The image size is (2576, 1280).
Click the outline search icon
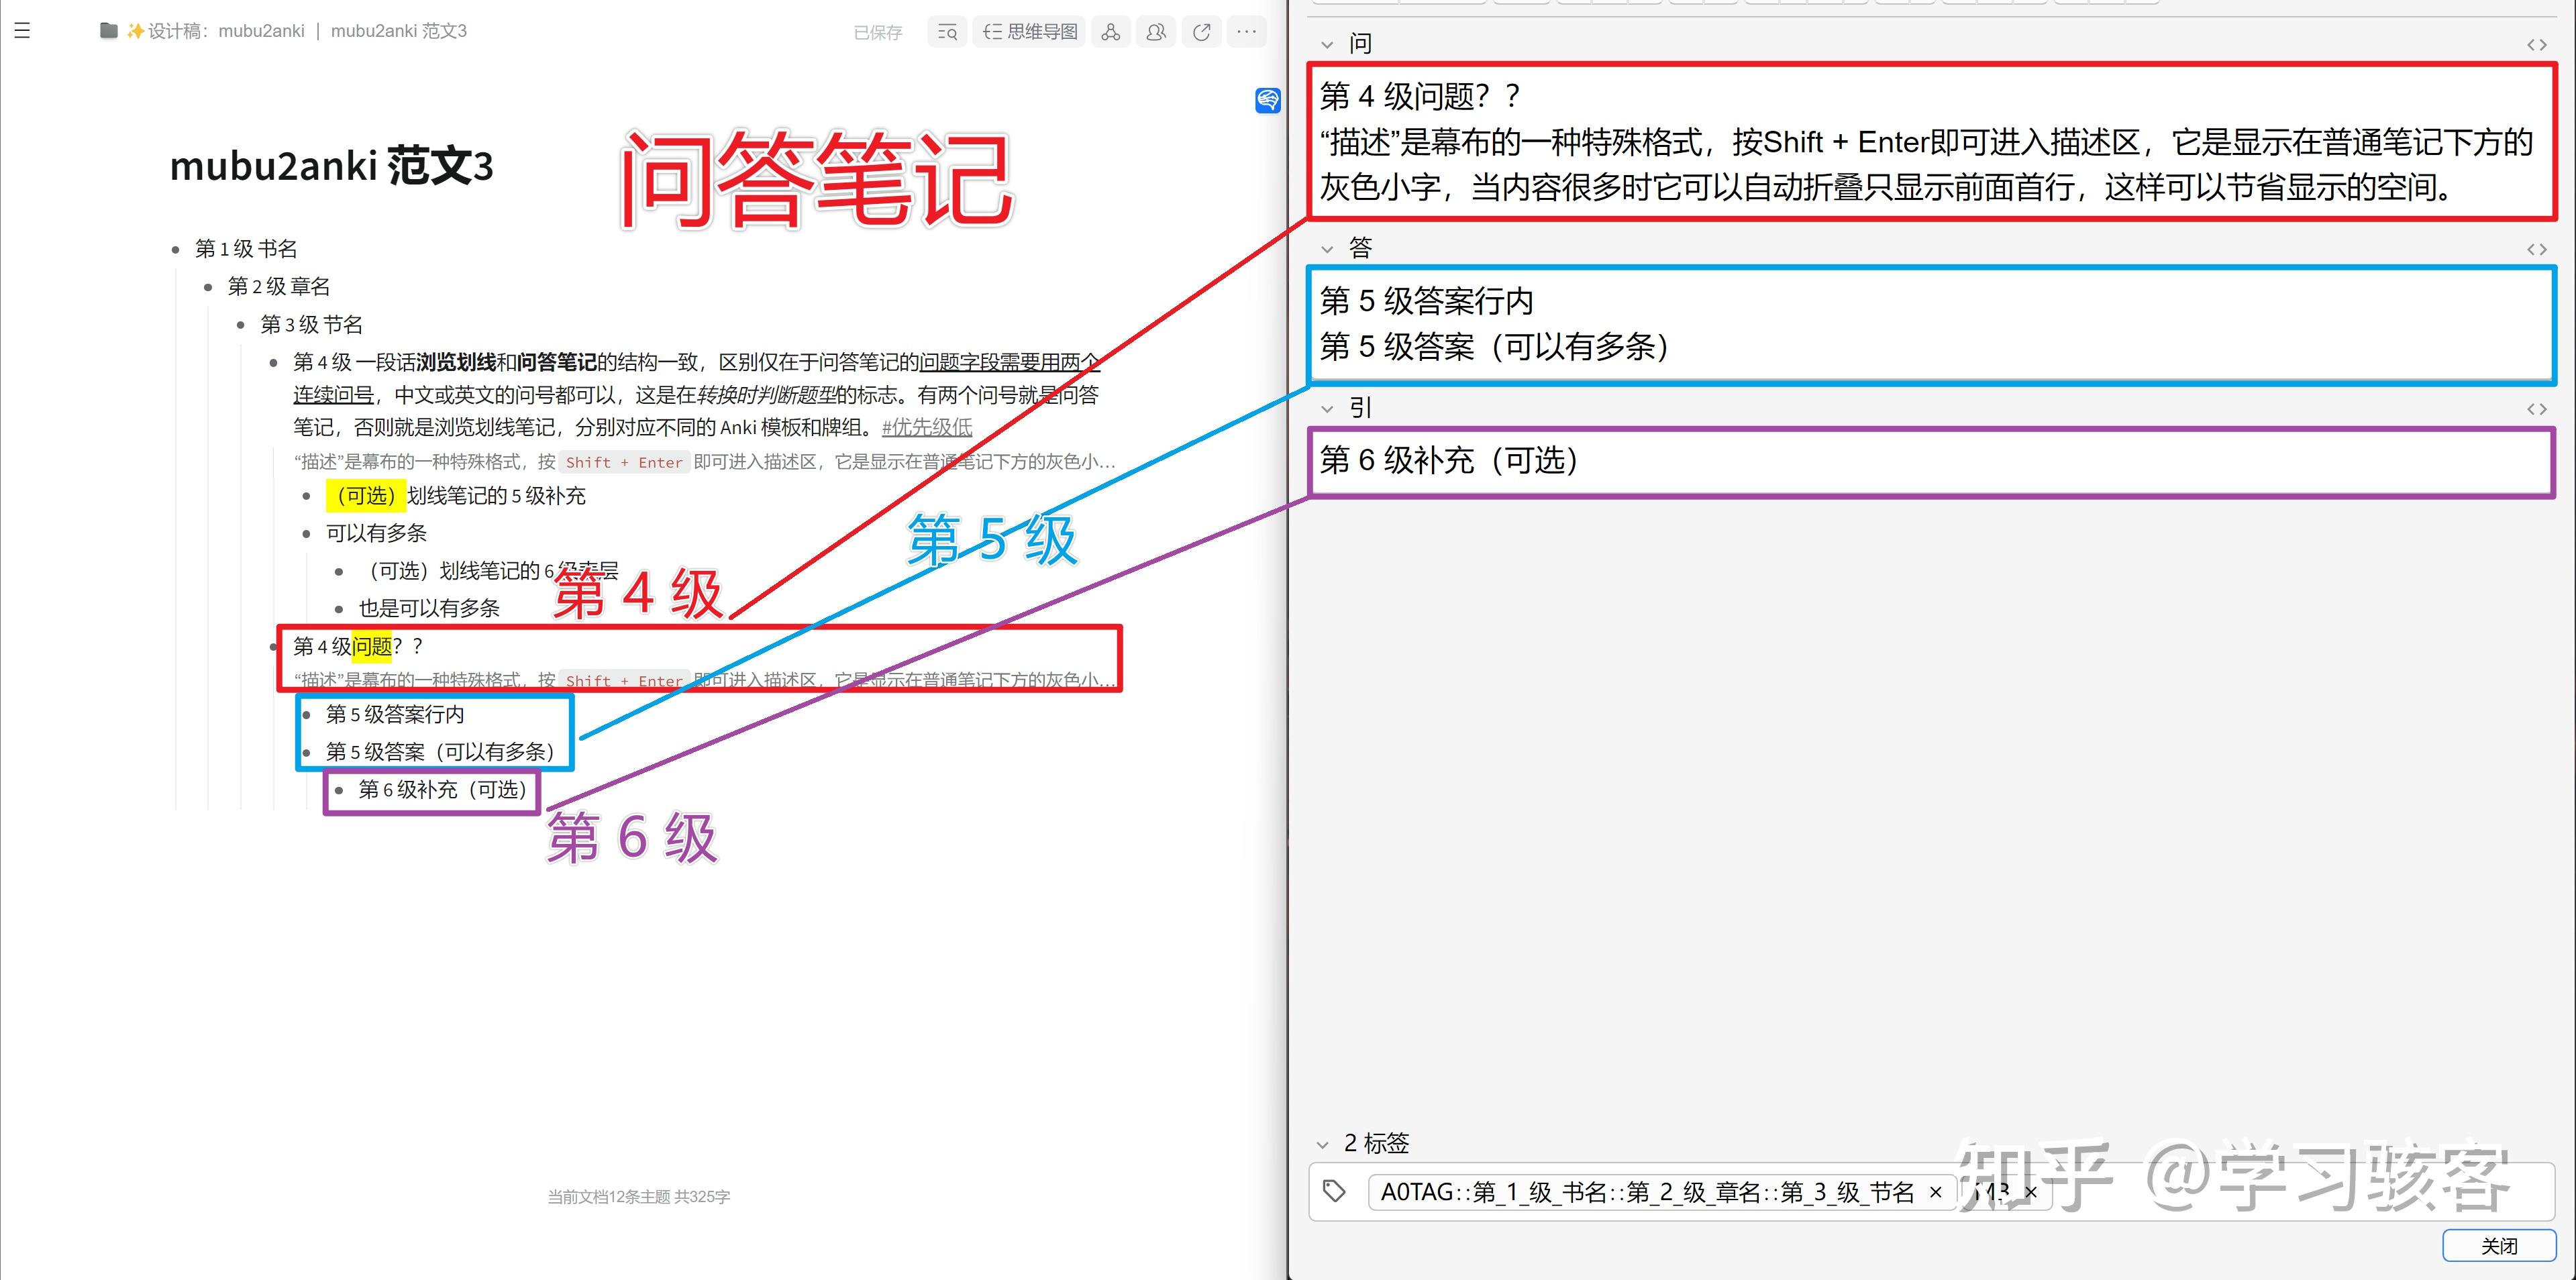947,32
